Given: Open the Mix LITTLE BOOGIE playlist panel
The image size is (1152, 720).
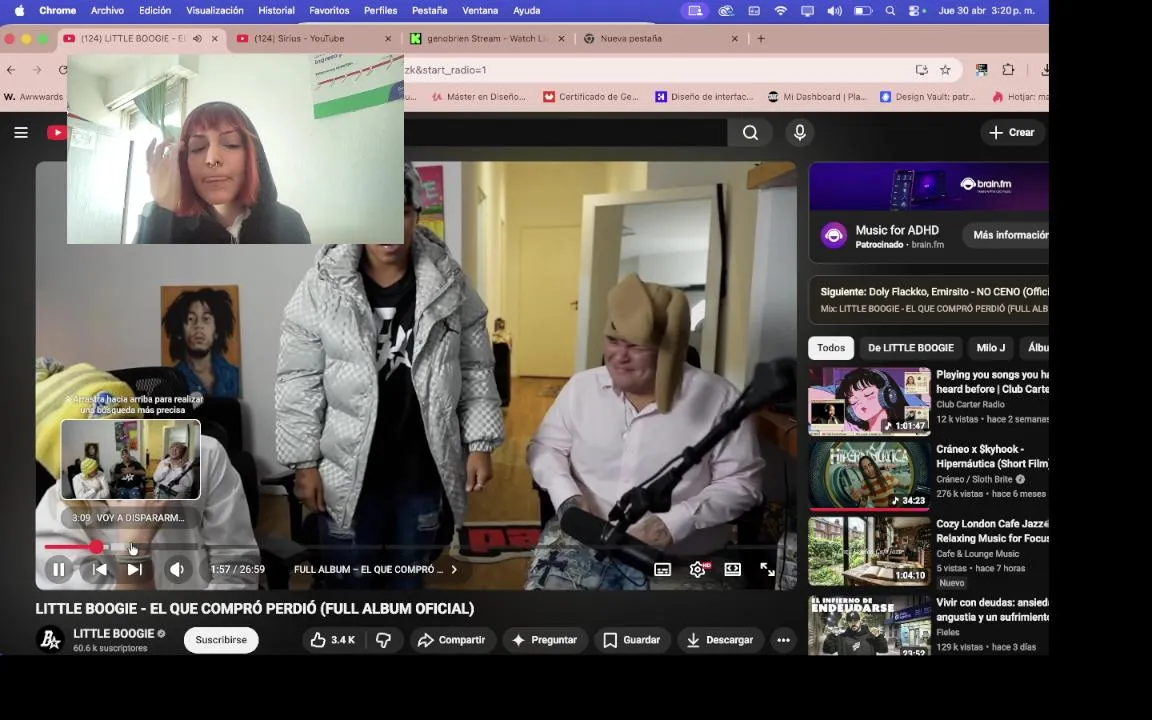Looking at the screenshot, I should (x=929, y=300).
